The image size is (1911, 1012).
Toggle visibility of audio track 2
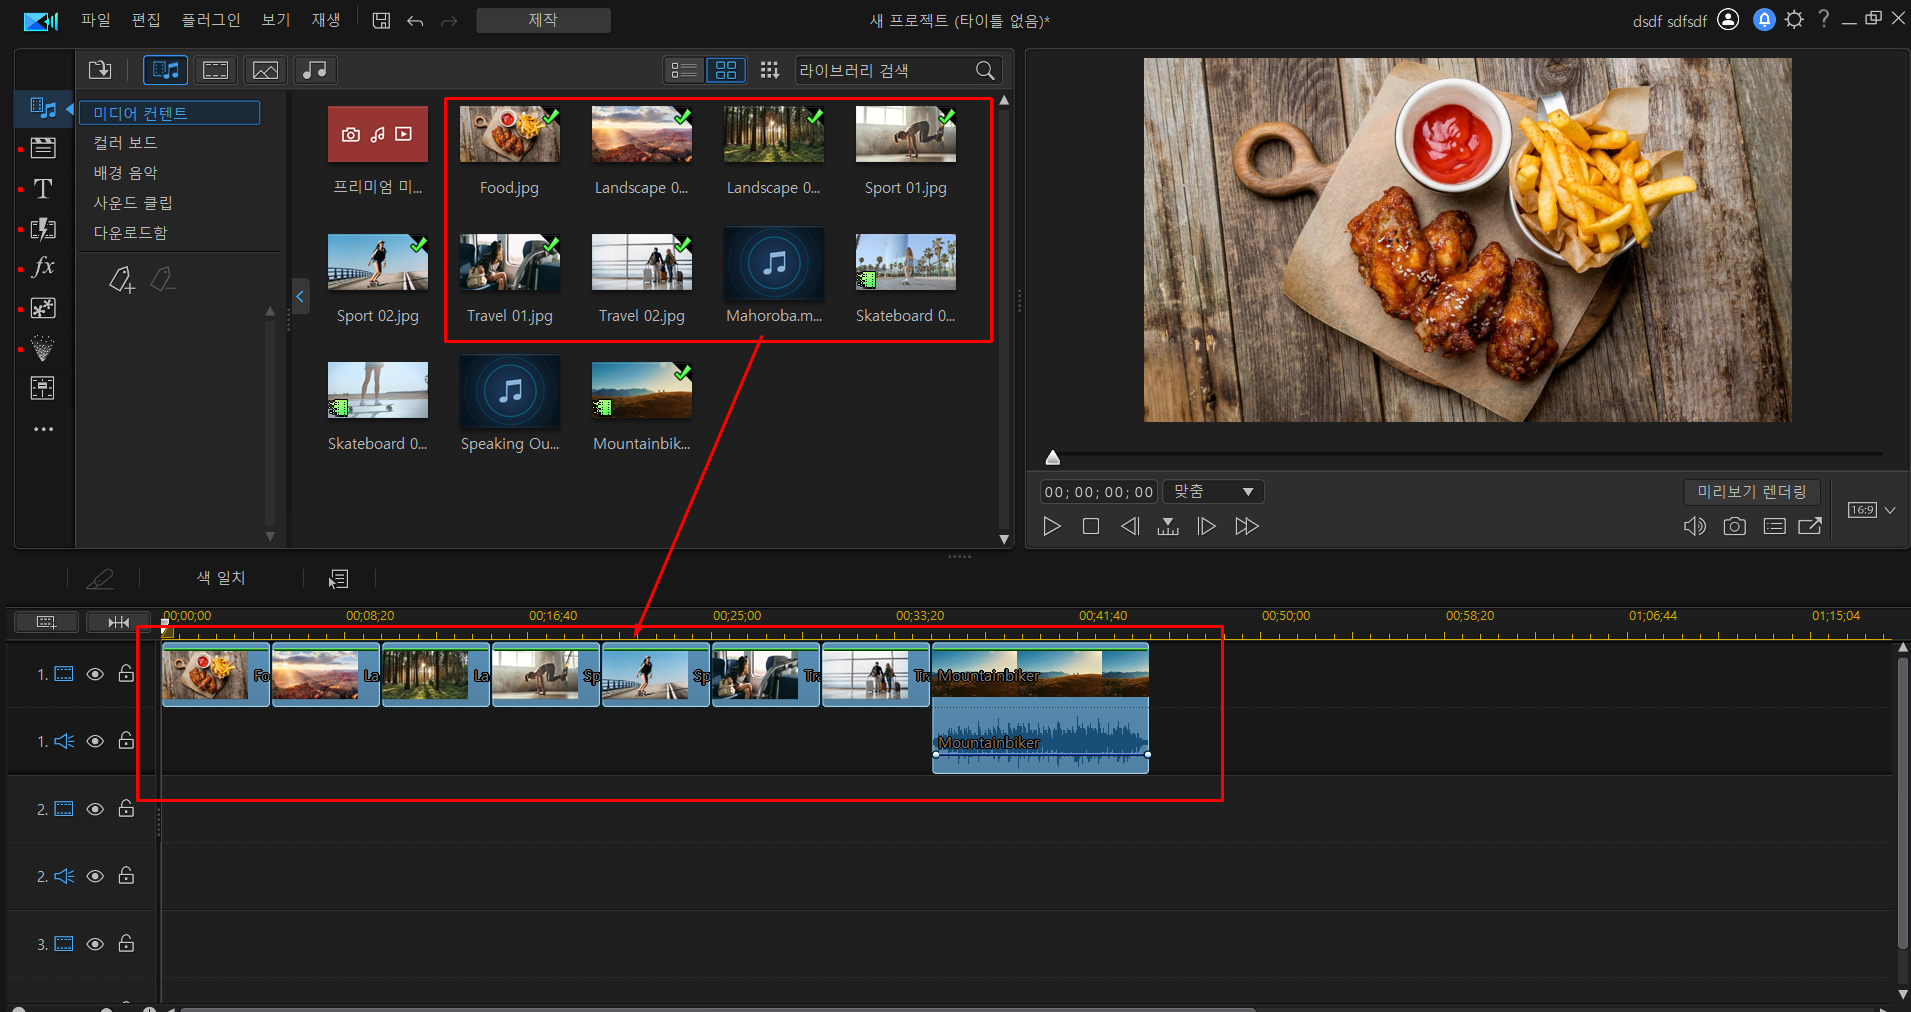tap(95, 876)
